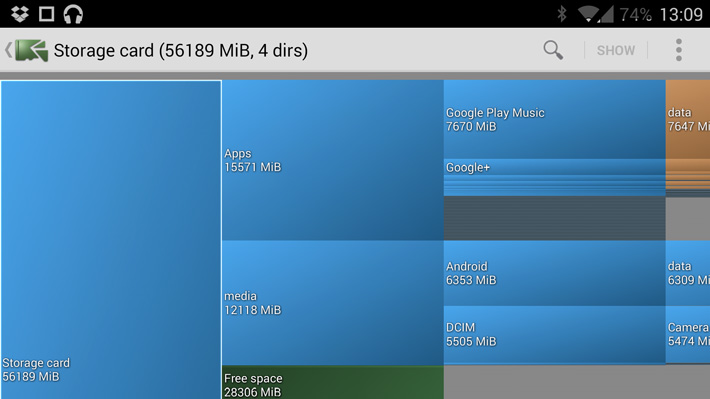
Task: Tap the square notification icon
Action: tap(46, 14)
